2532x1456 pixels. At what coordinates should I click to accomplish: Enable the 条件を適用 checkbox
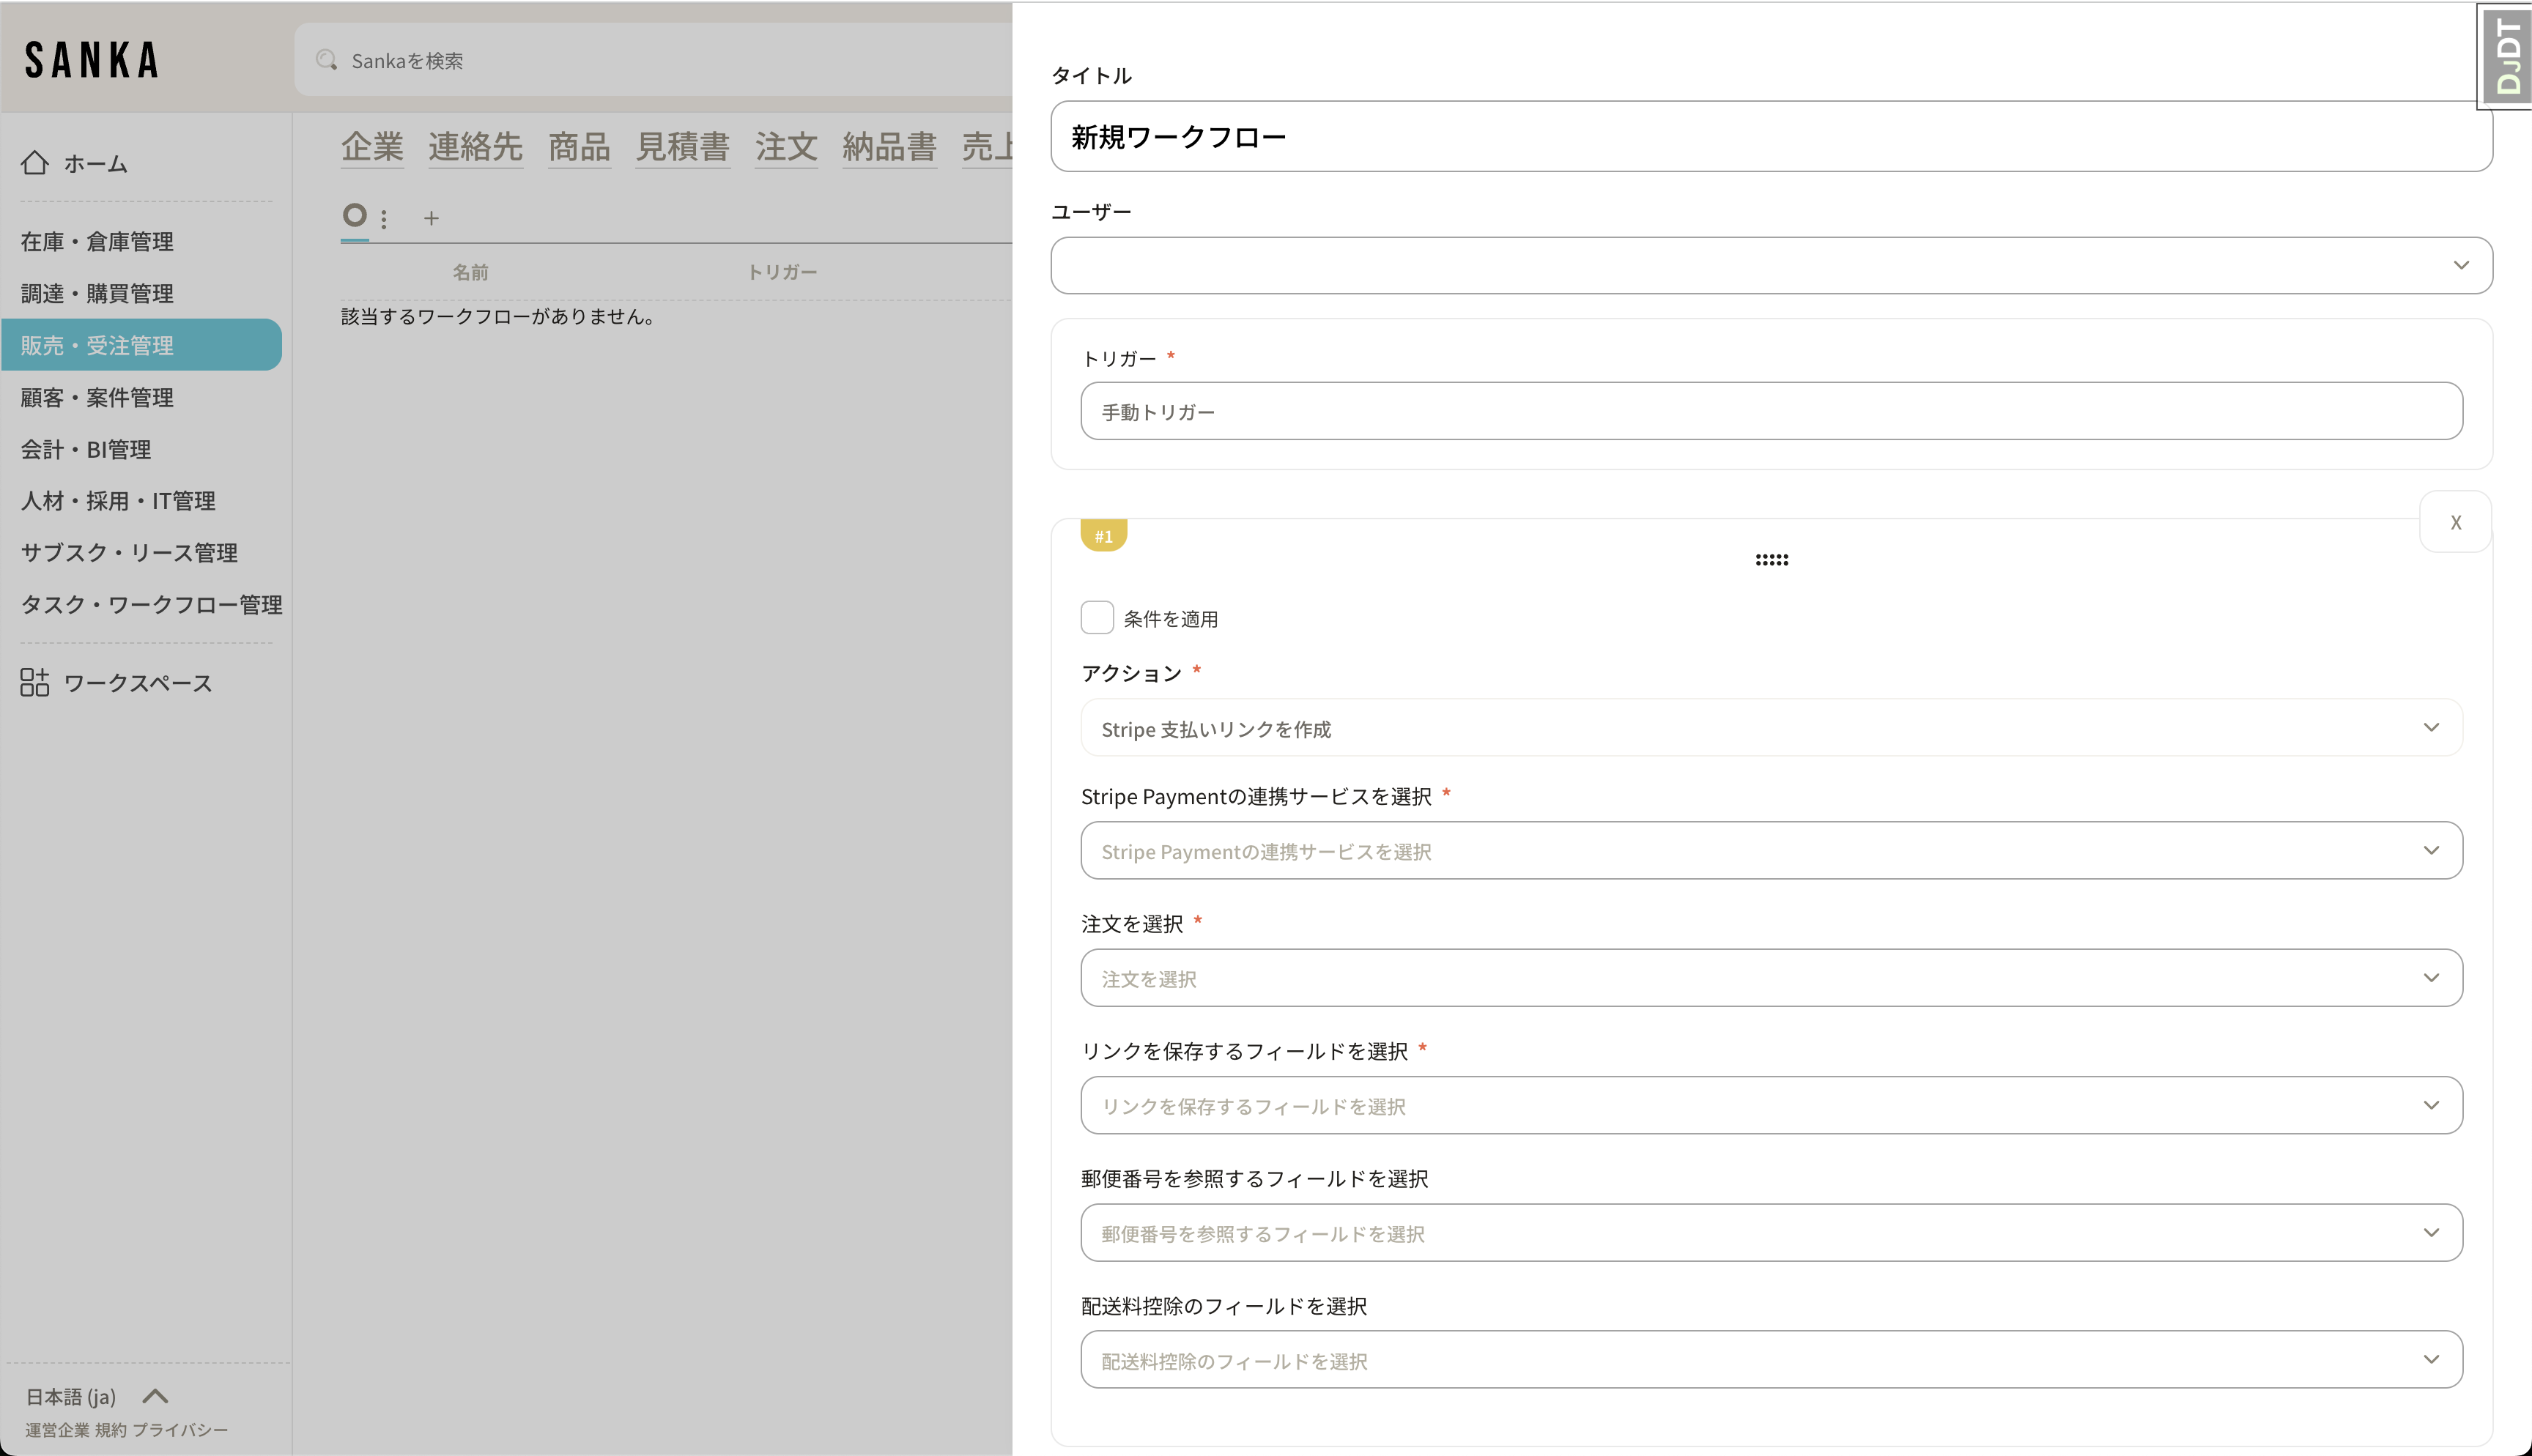1097,618
